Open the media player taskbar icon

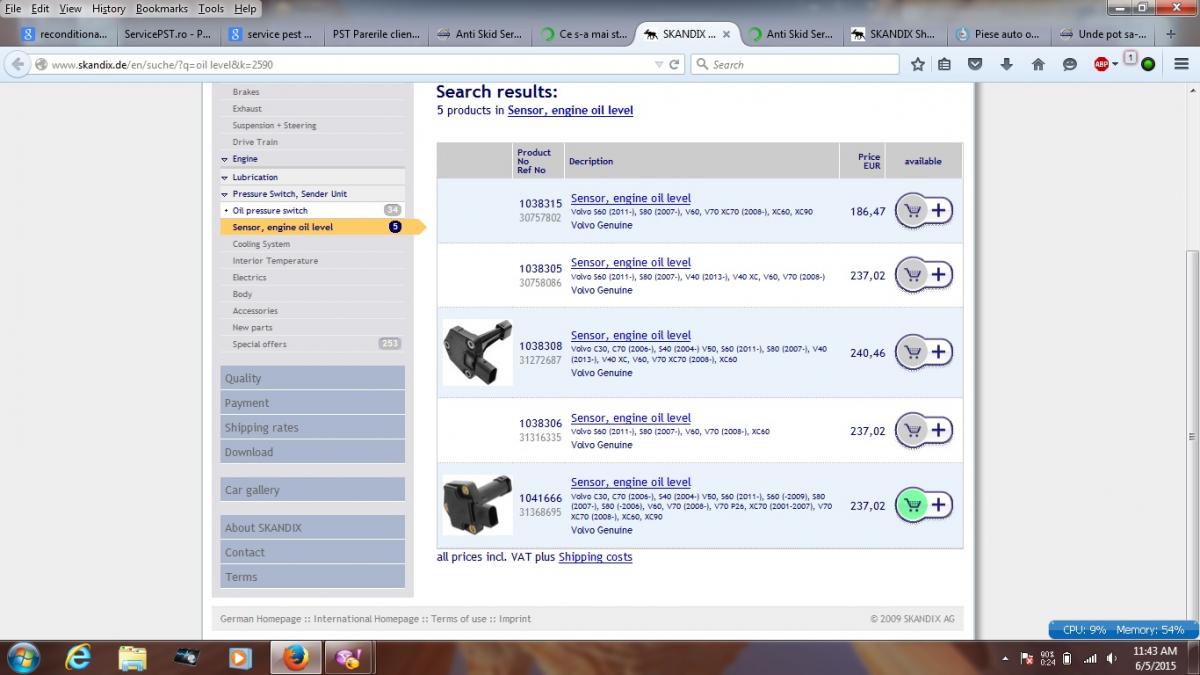(x=239, y=657)
